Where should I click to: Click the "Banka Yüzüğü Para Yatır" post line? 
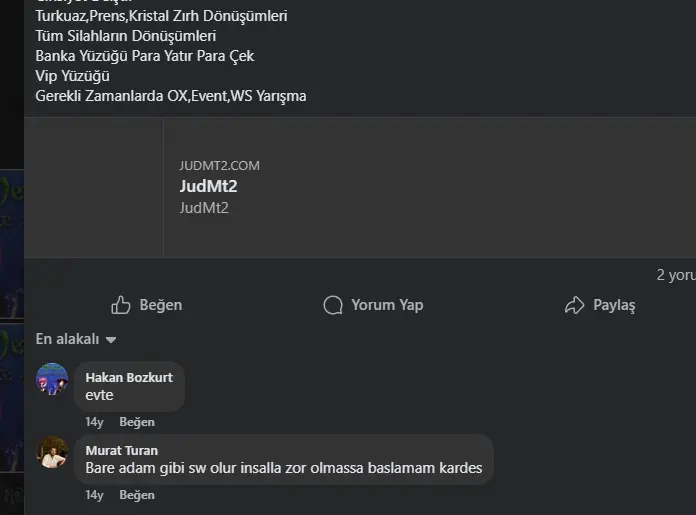click(x=145, y=56)
